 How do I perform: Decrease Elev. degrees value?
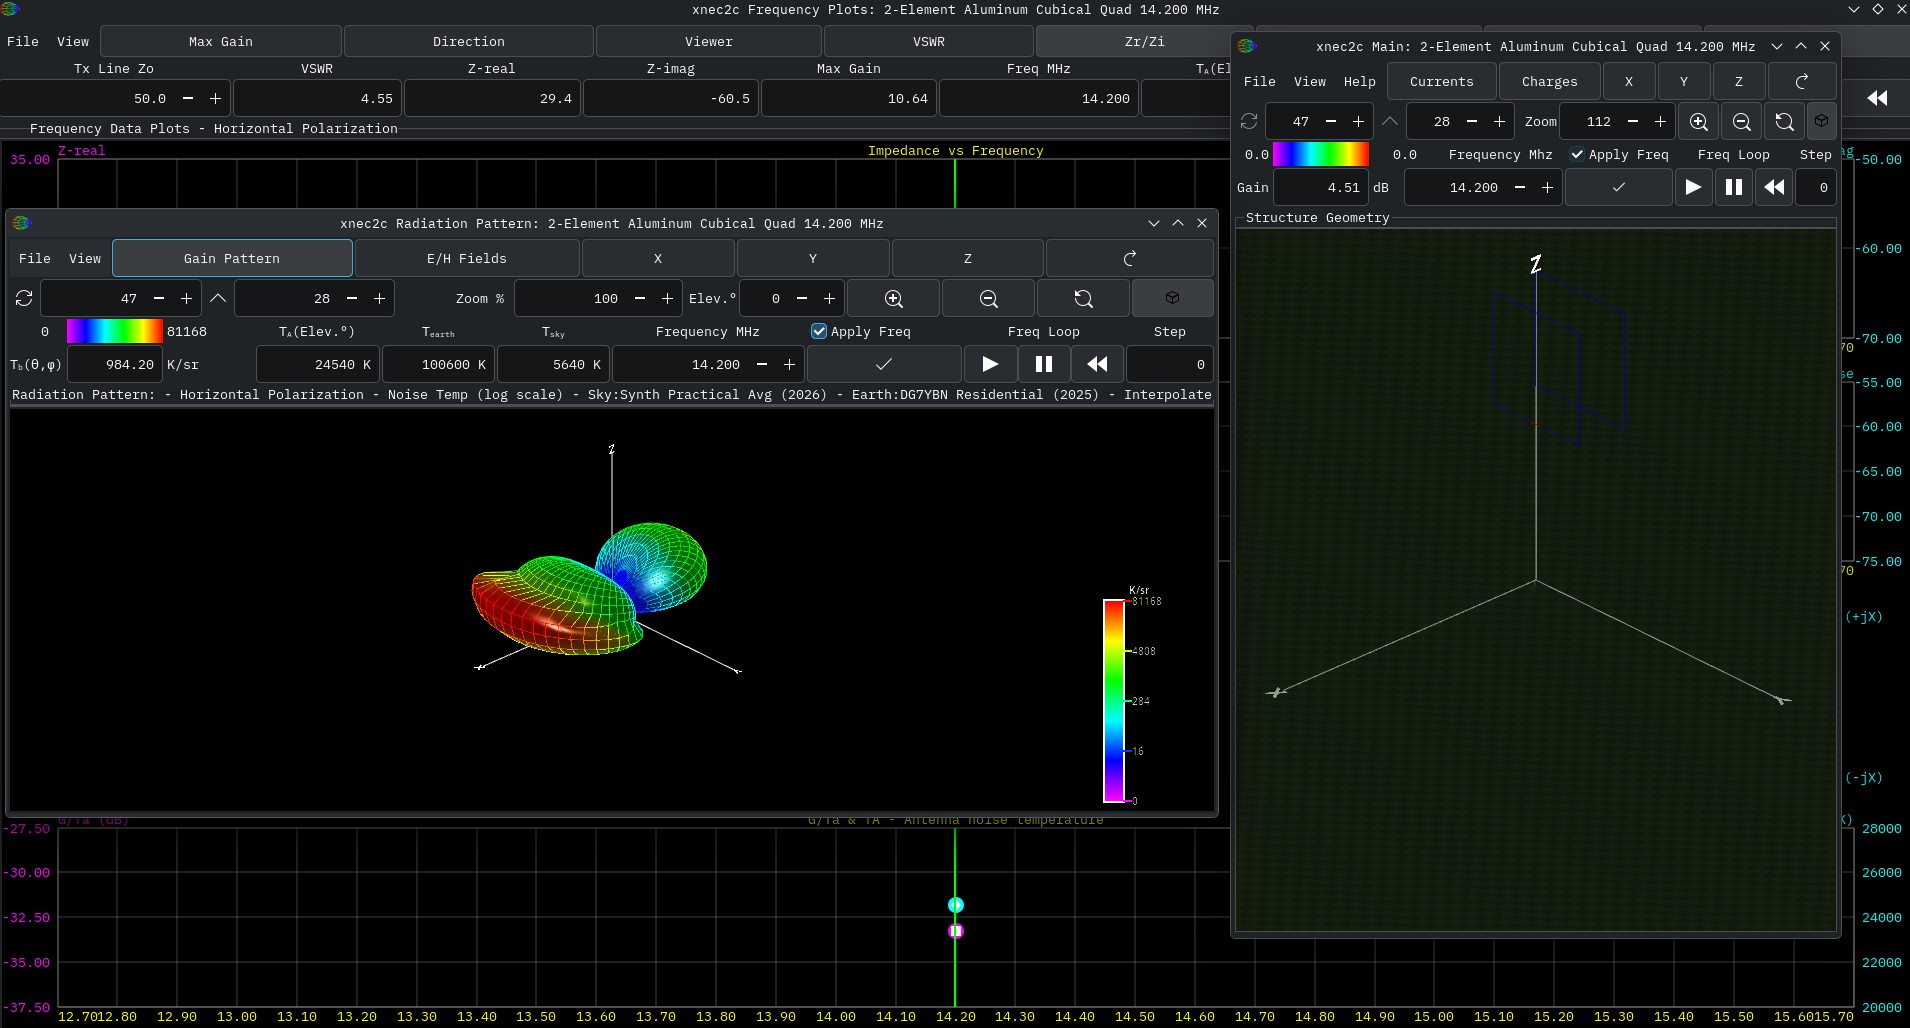coord(802,298)
